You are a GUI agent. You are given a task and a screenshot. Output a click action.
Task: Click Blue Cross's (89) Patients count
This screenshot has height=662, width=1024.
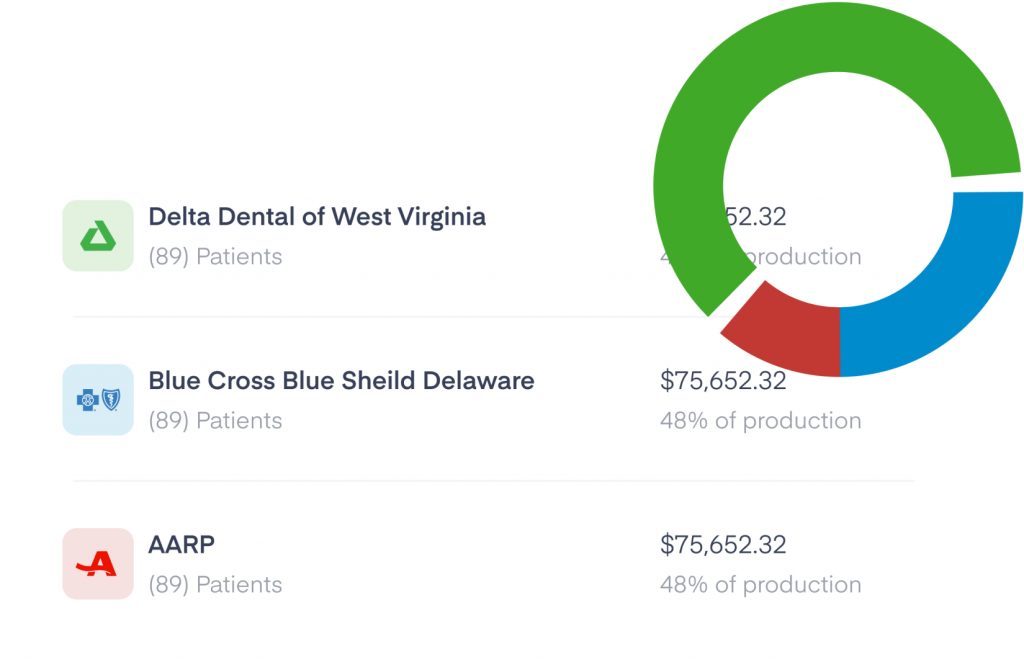coord(216,420)
